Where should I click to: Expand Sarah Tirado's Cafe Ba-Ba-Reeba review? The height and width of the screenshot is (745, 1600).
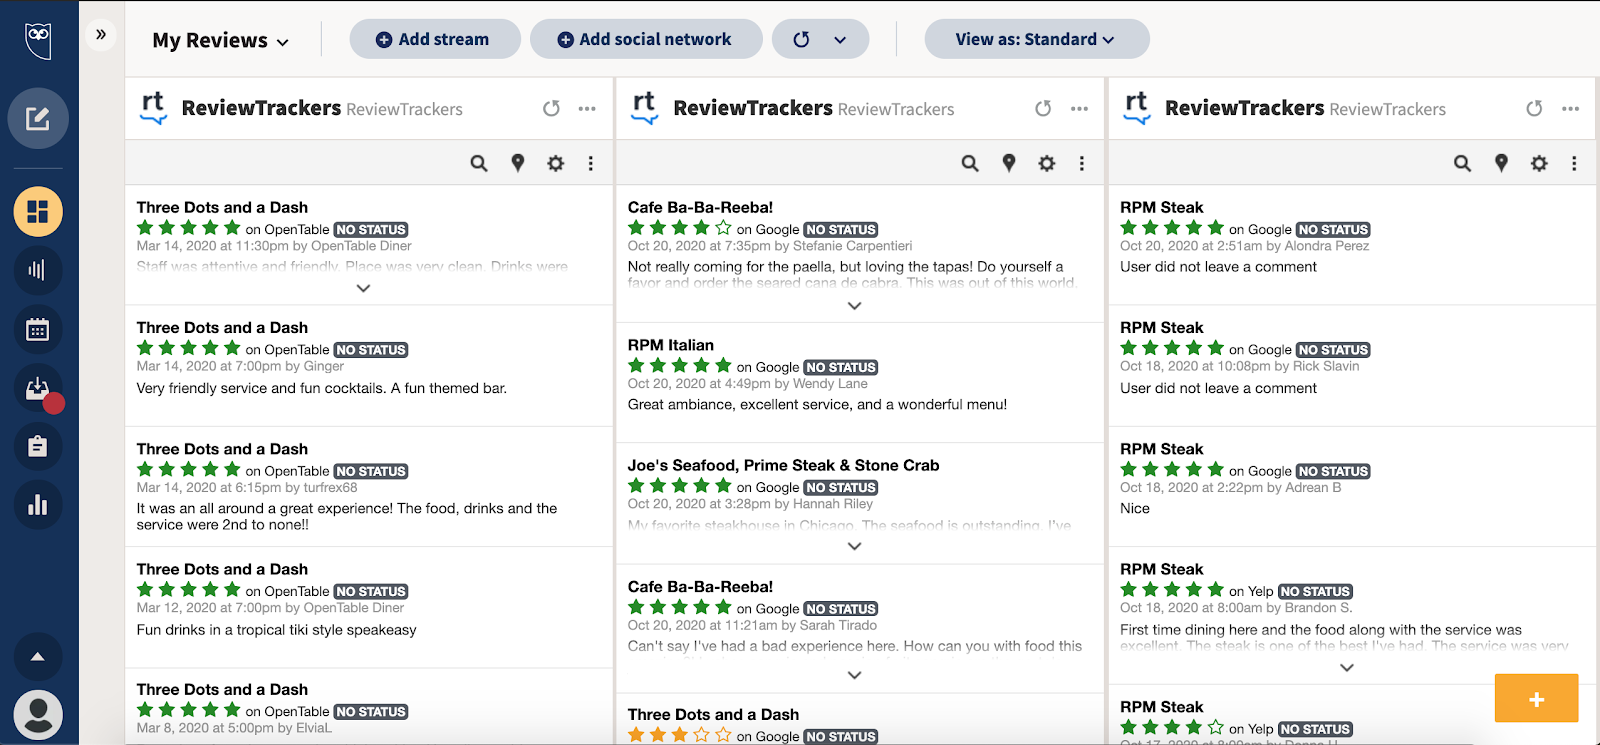click(x=854, y=675)
